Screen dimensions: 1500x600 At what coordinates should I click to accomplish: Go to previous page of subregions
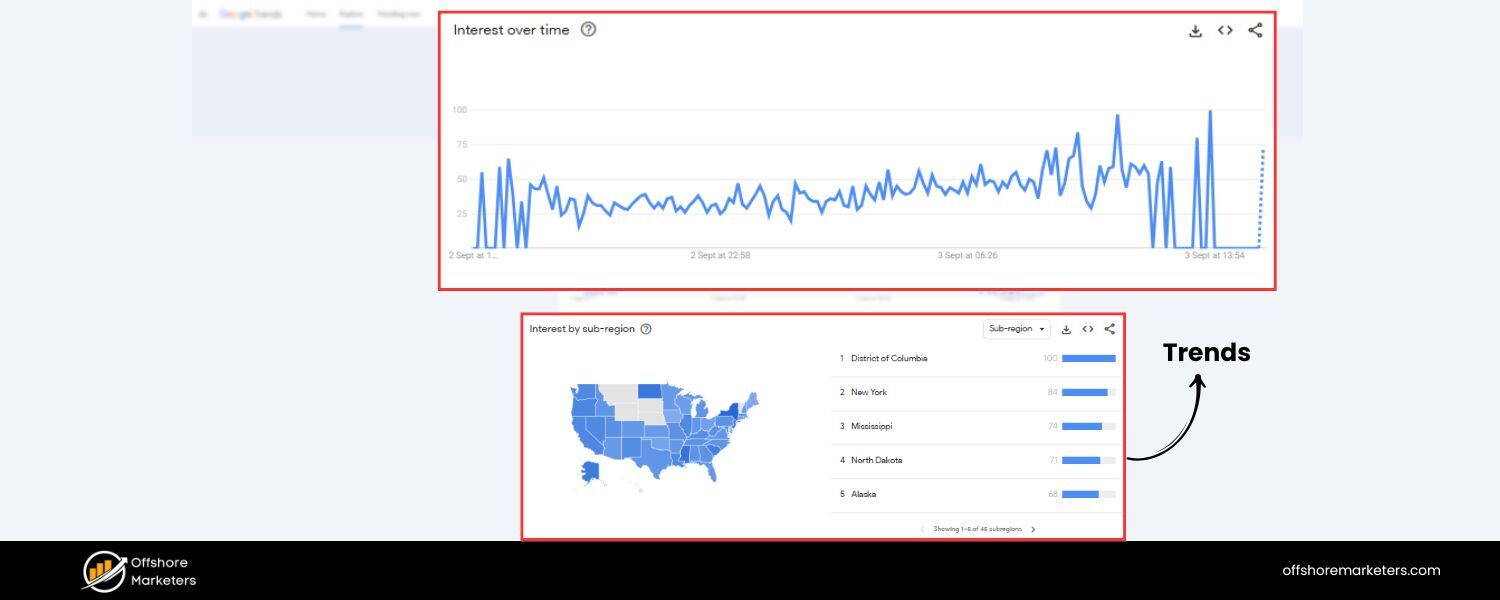(x=922, y=529)
